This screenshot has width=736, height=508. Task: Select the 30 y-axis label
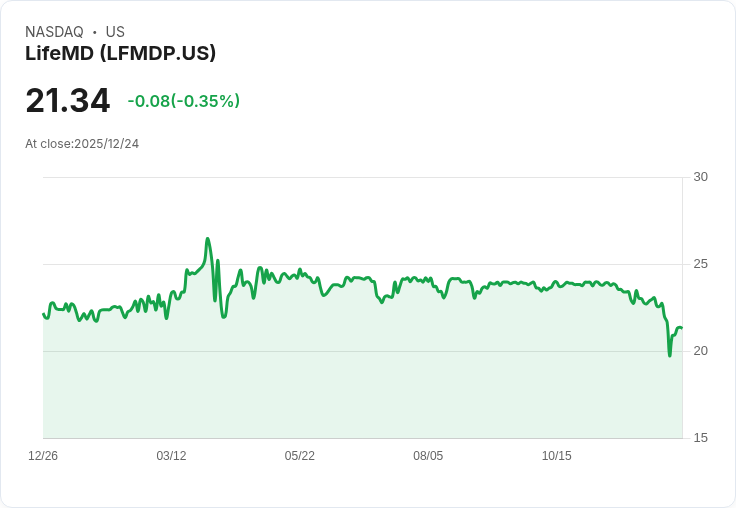(700, 177)
